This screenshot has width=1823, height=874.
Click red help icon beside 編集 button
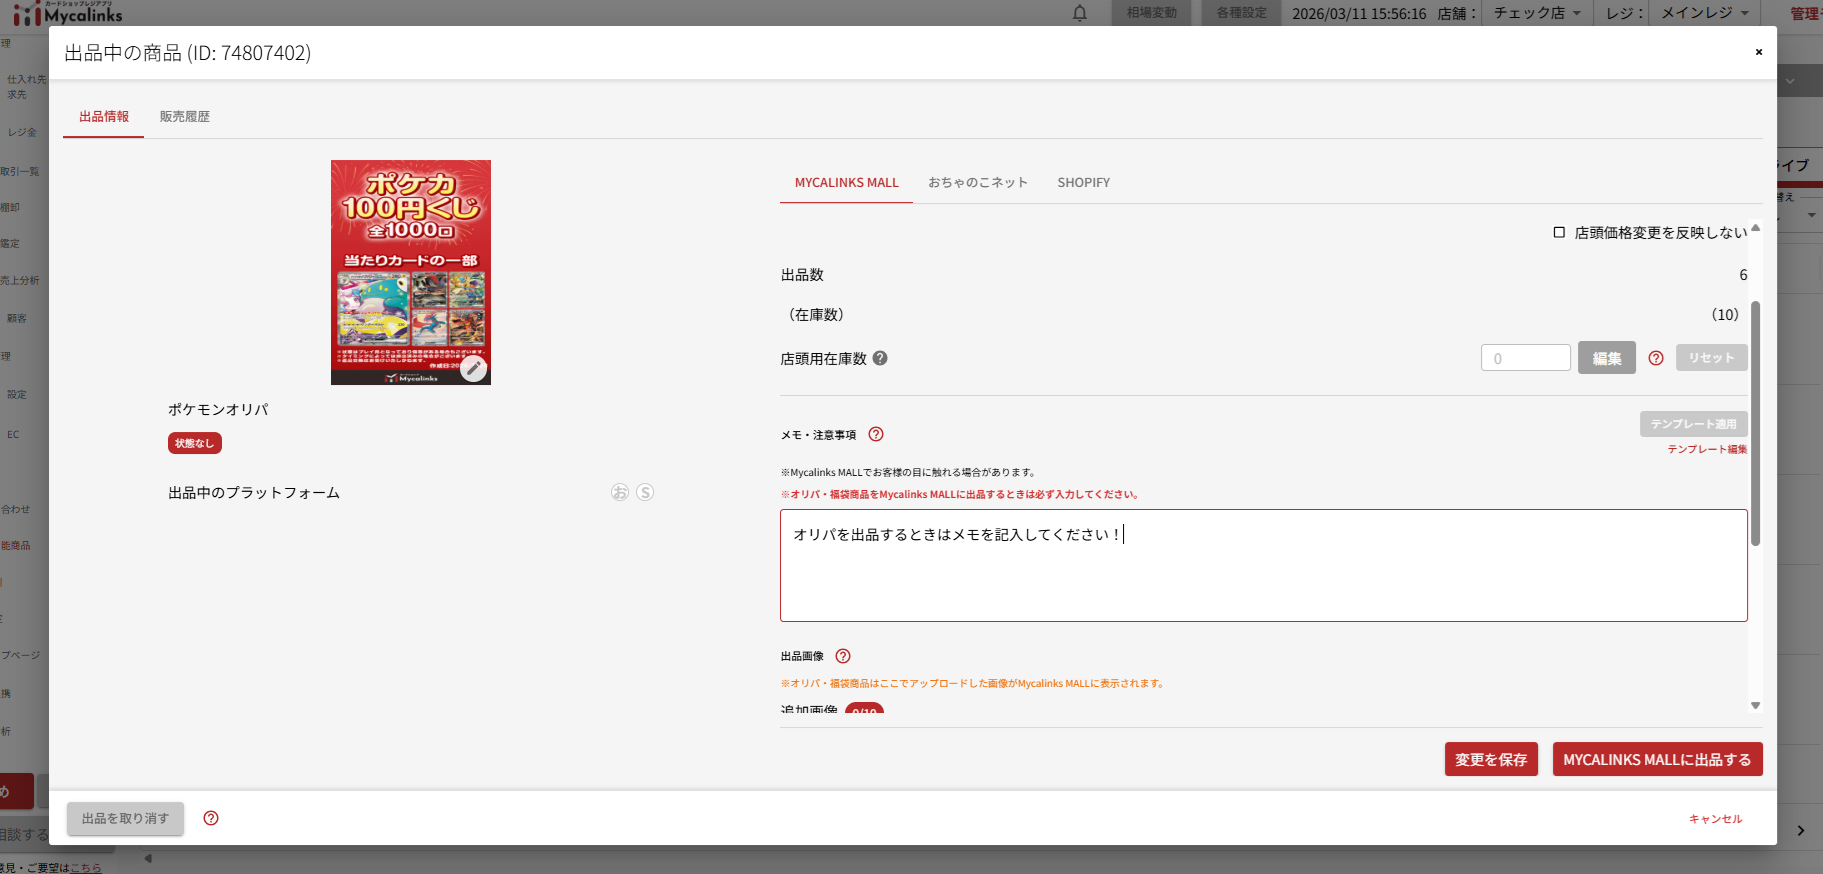coord(1656,358)
